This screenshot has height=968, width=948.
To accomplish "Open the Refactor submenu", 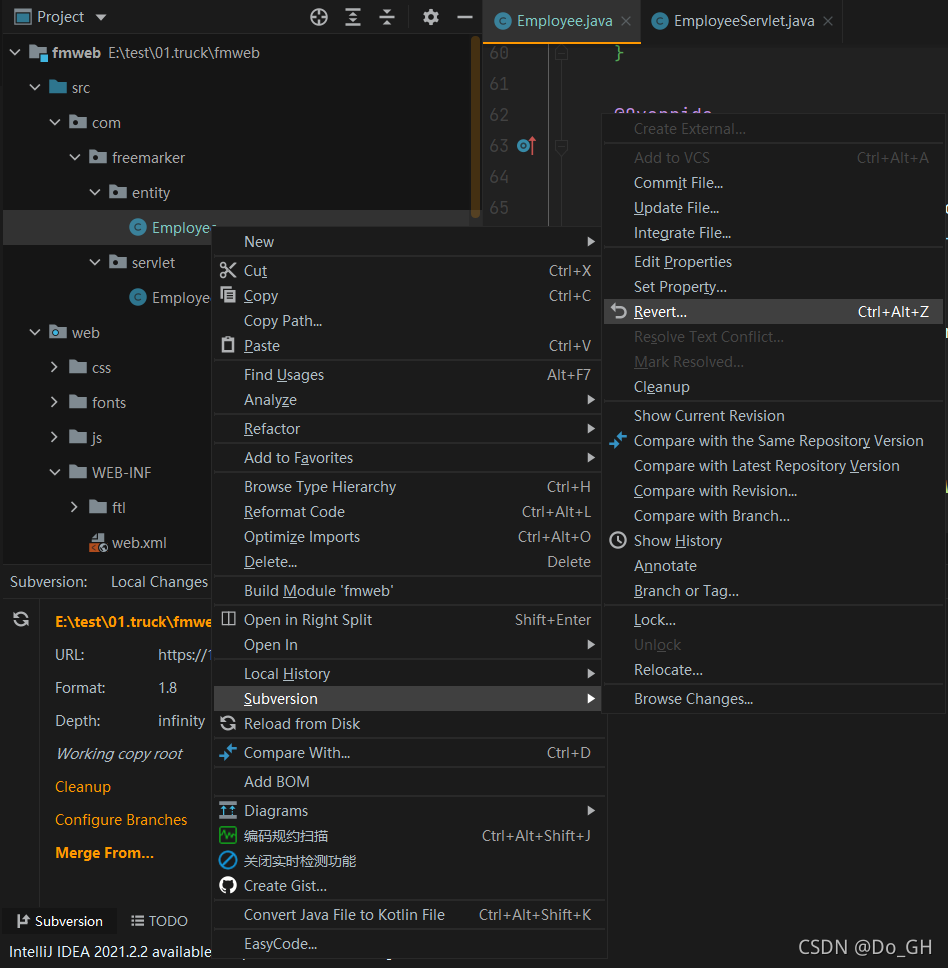I will [x=407, y=428].
